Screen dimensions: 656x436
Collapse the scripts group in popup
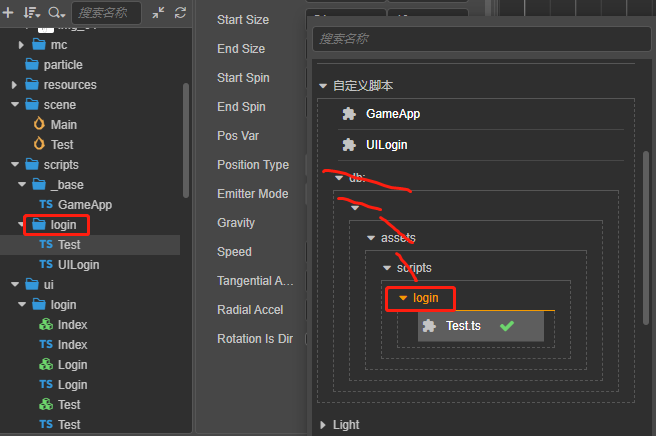click(387, 268)
